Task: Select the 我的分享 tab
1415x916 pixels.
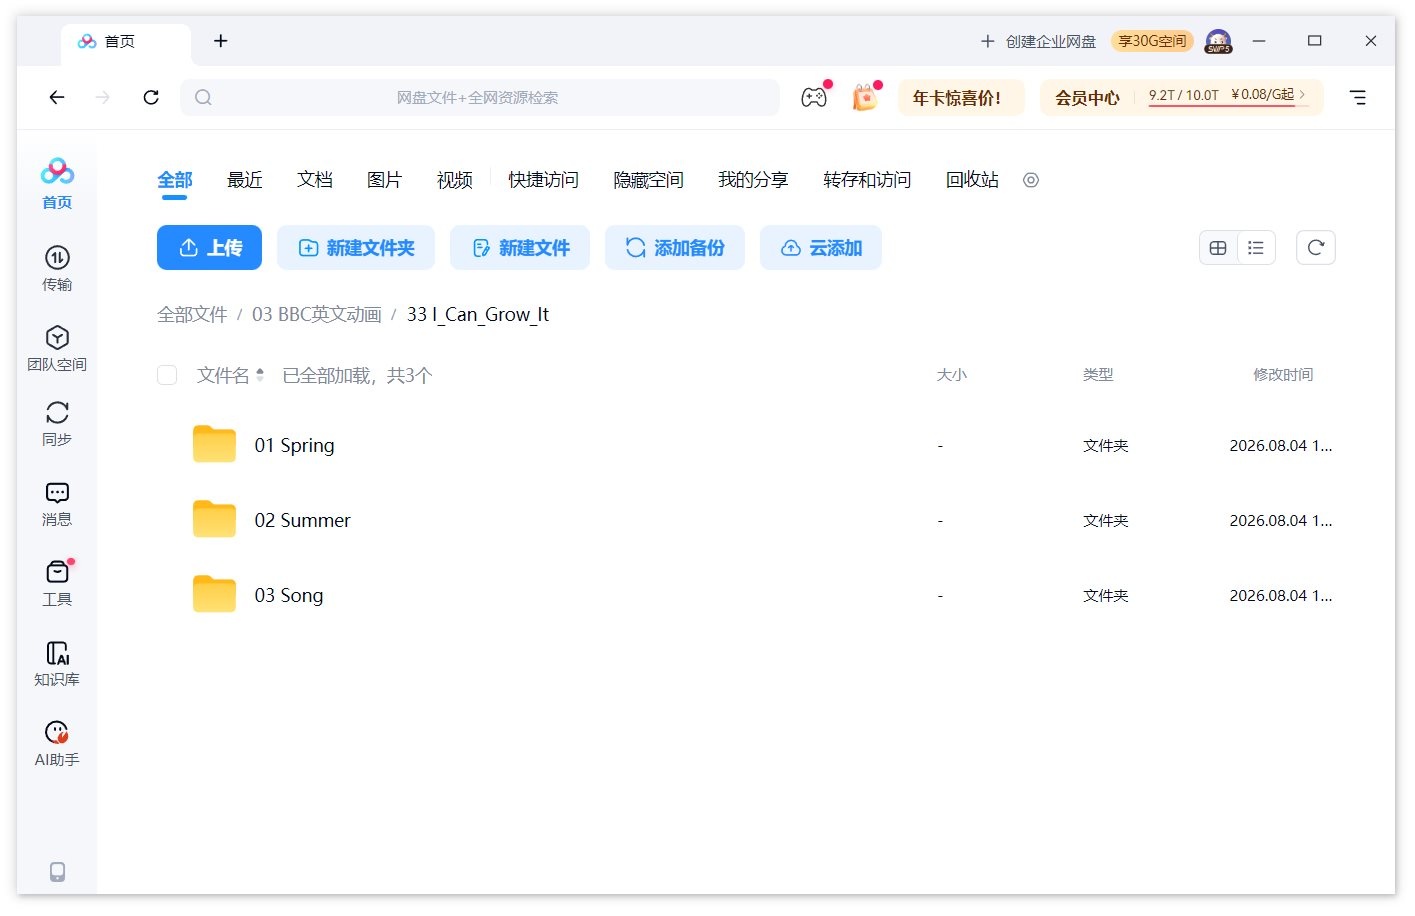Action: (x=753, y=180)
